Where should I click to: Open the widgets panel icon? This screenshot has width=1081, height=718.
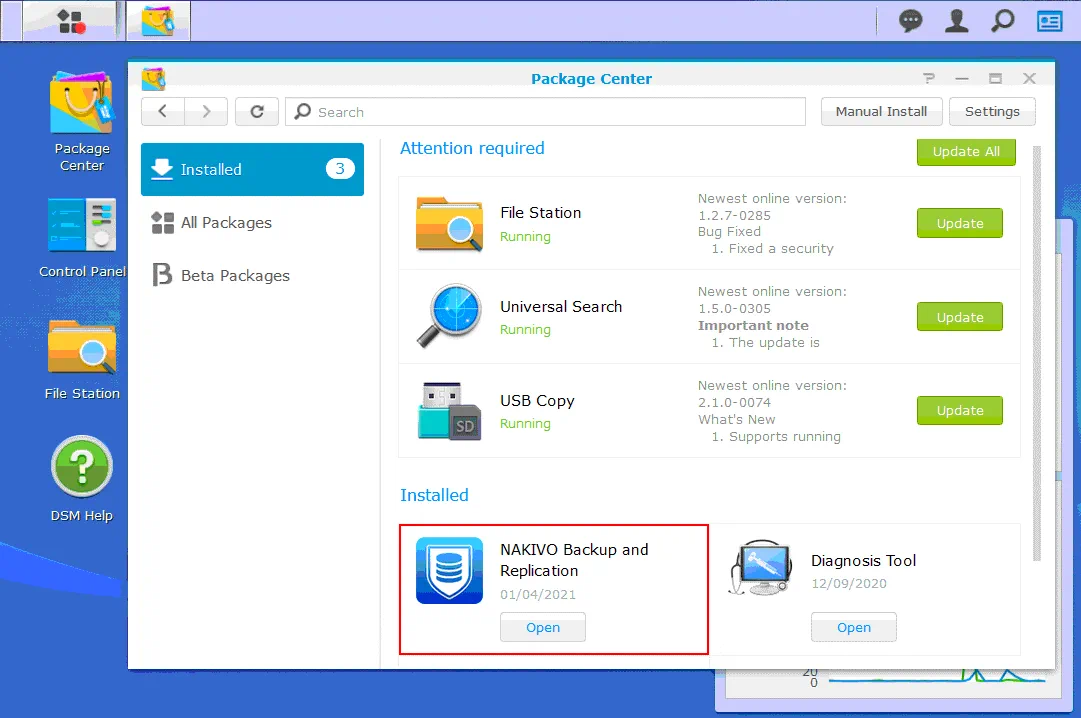coord(1049,21)
